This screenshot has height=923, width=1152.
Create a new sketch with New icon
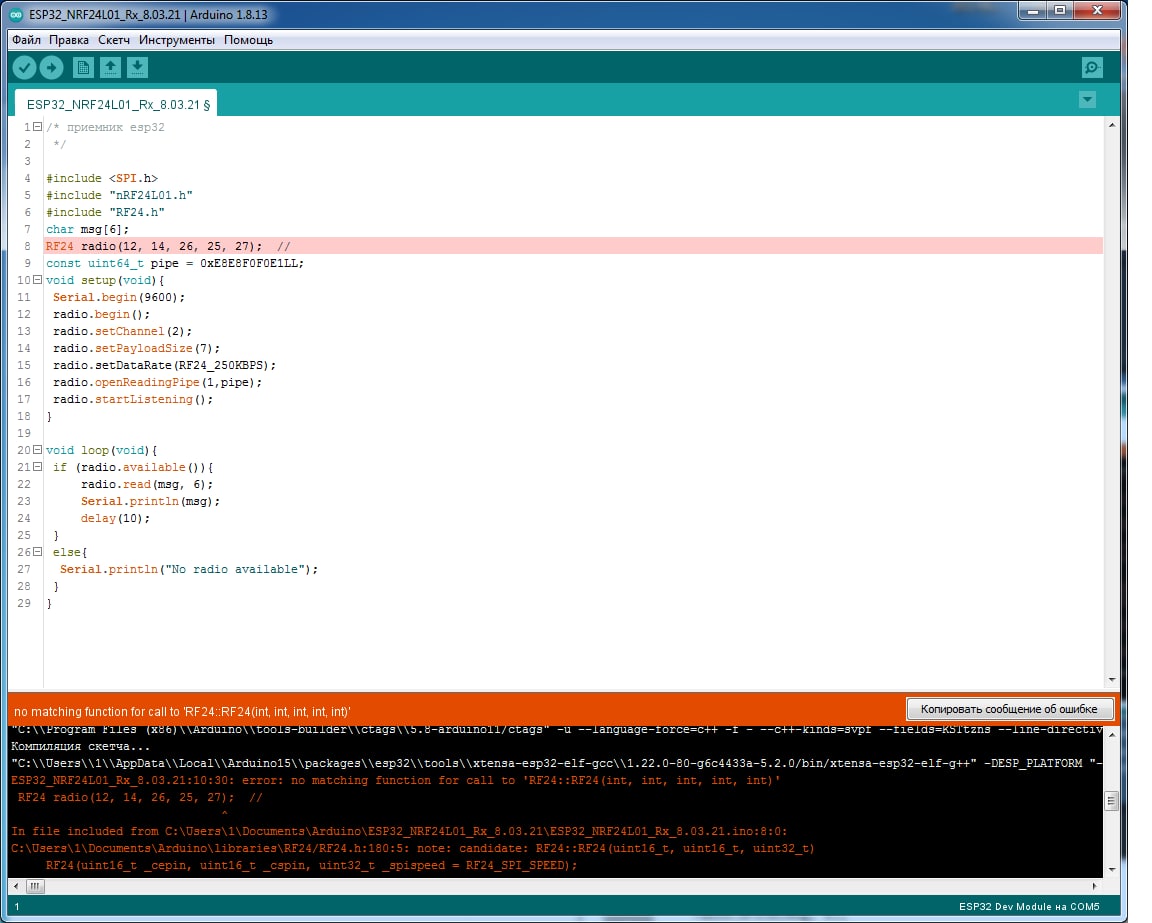click(x=84, y=67)
